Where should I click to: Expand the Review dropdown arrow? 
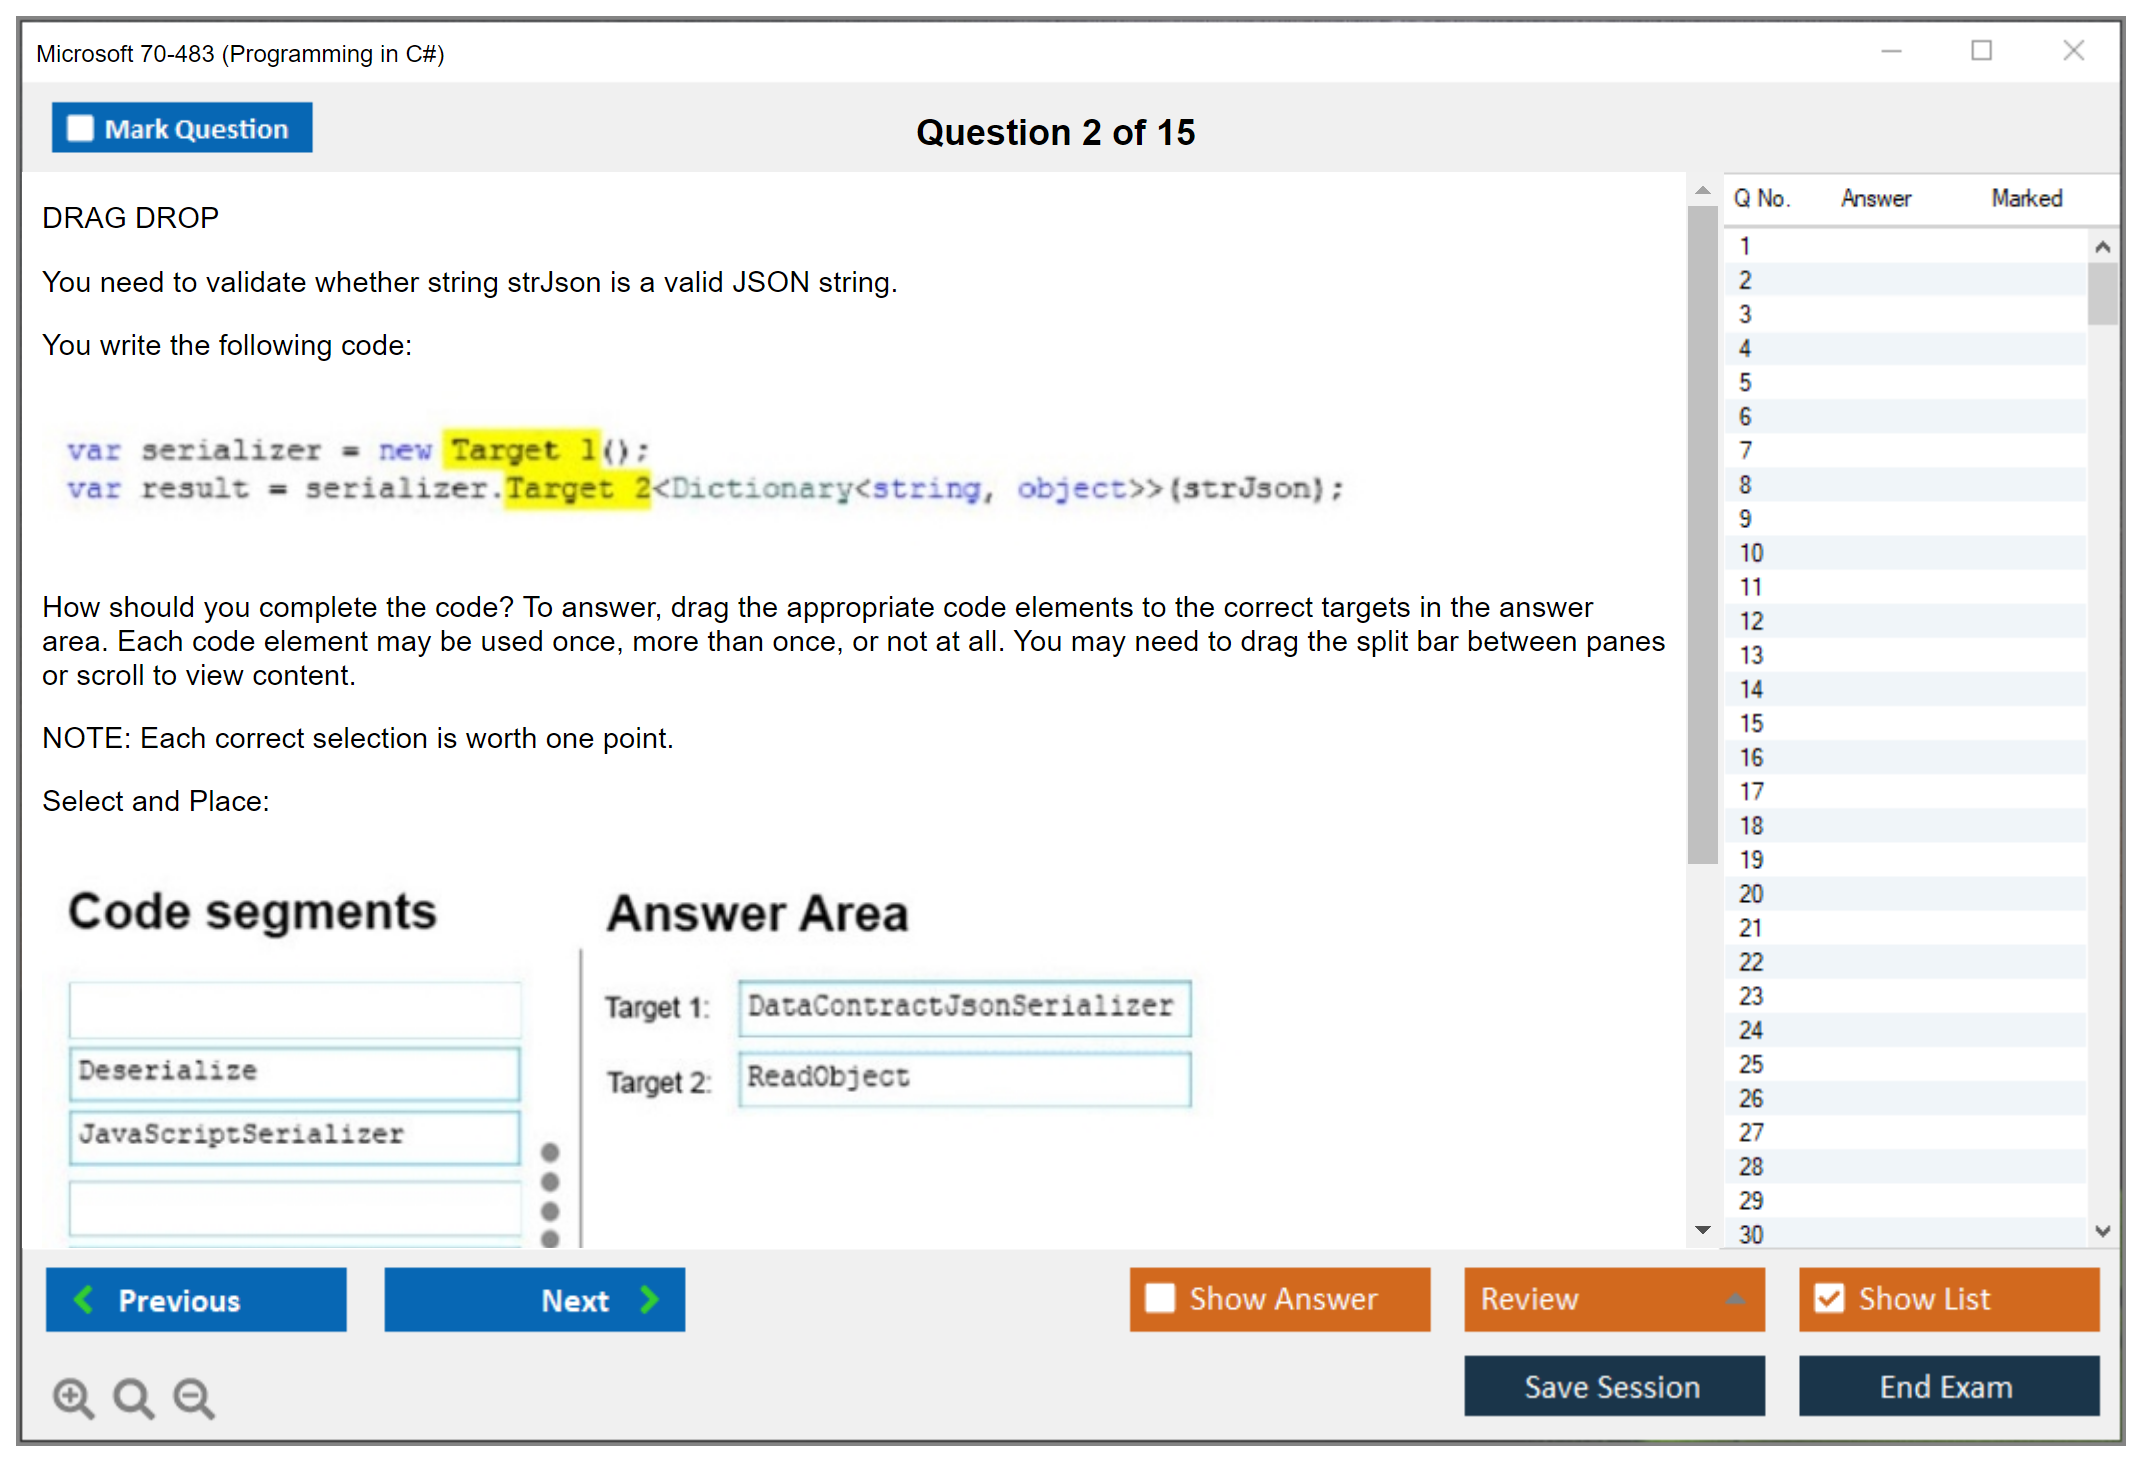tap(1735, 1299)
